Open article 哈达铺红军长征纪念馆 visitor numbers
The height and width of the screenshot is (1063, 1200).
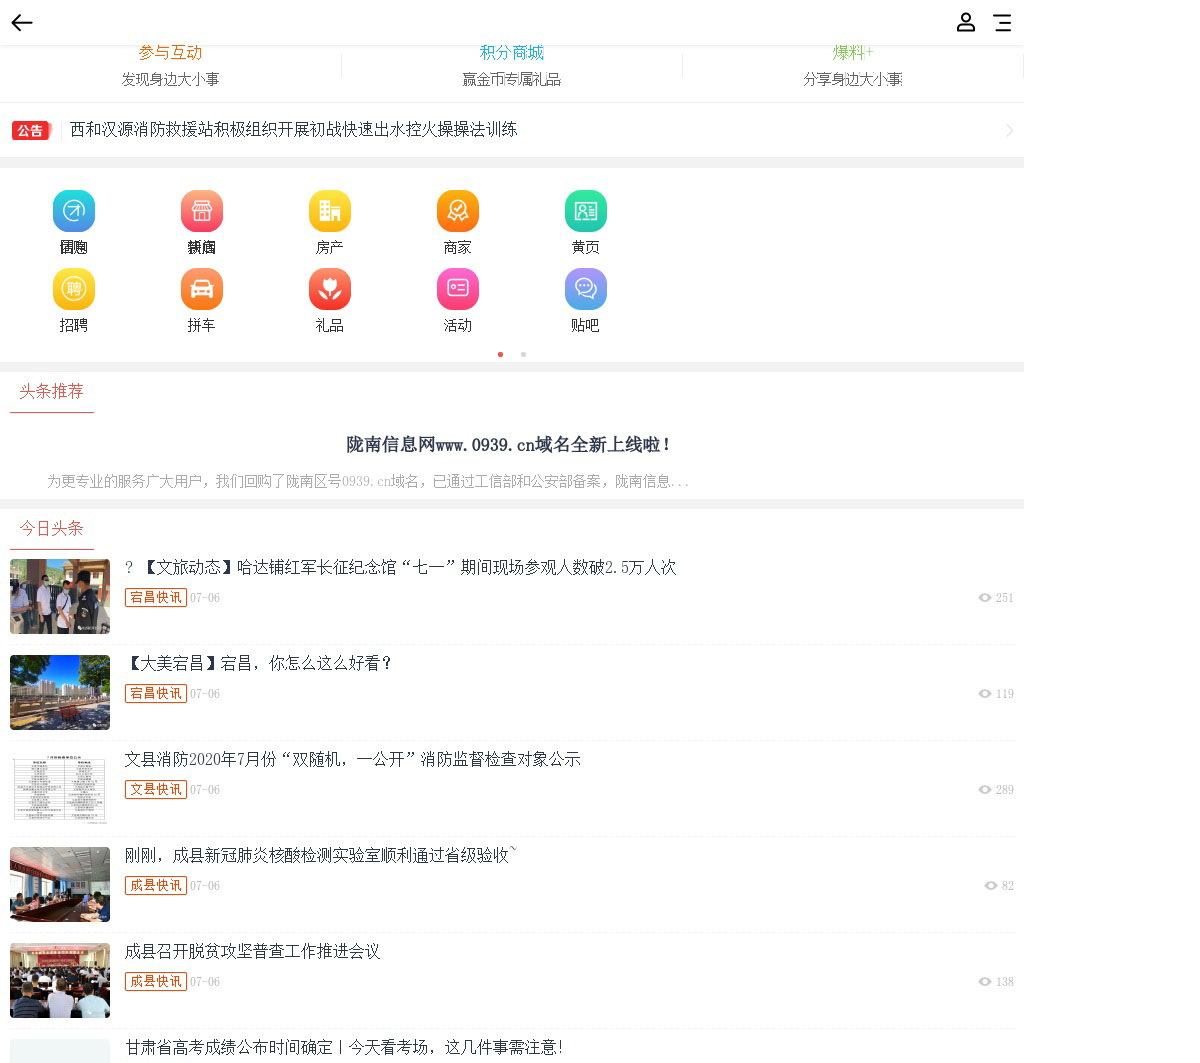click(x=401, y=568)
